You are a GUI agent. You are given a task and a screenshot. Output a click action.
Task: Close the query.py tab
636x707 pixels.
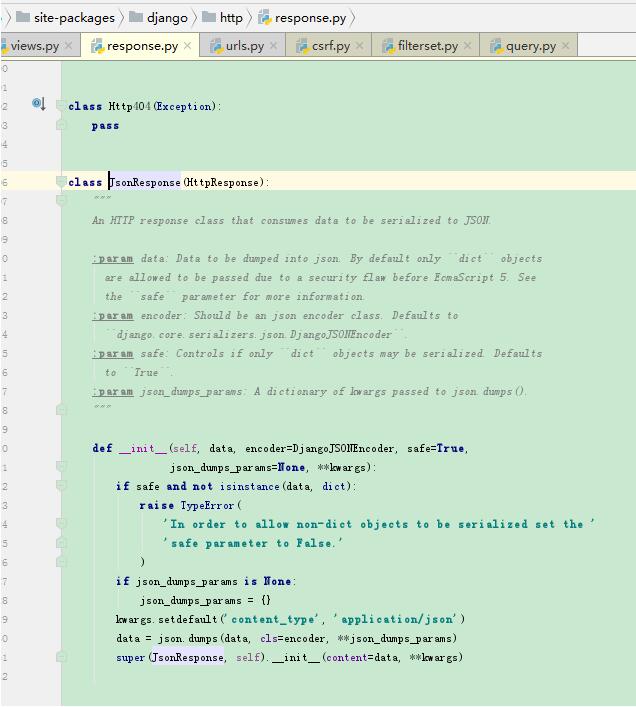coord(566,46)
